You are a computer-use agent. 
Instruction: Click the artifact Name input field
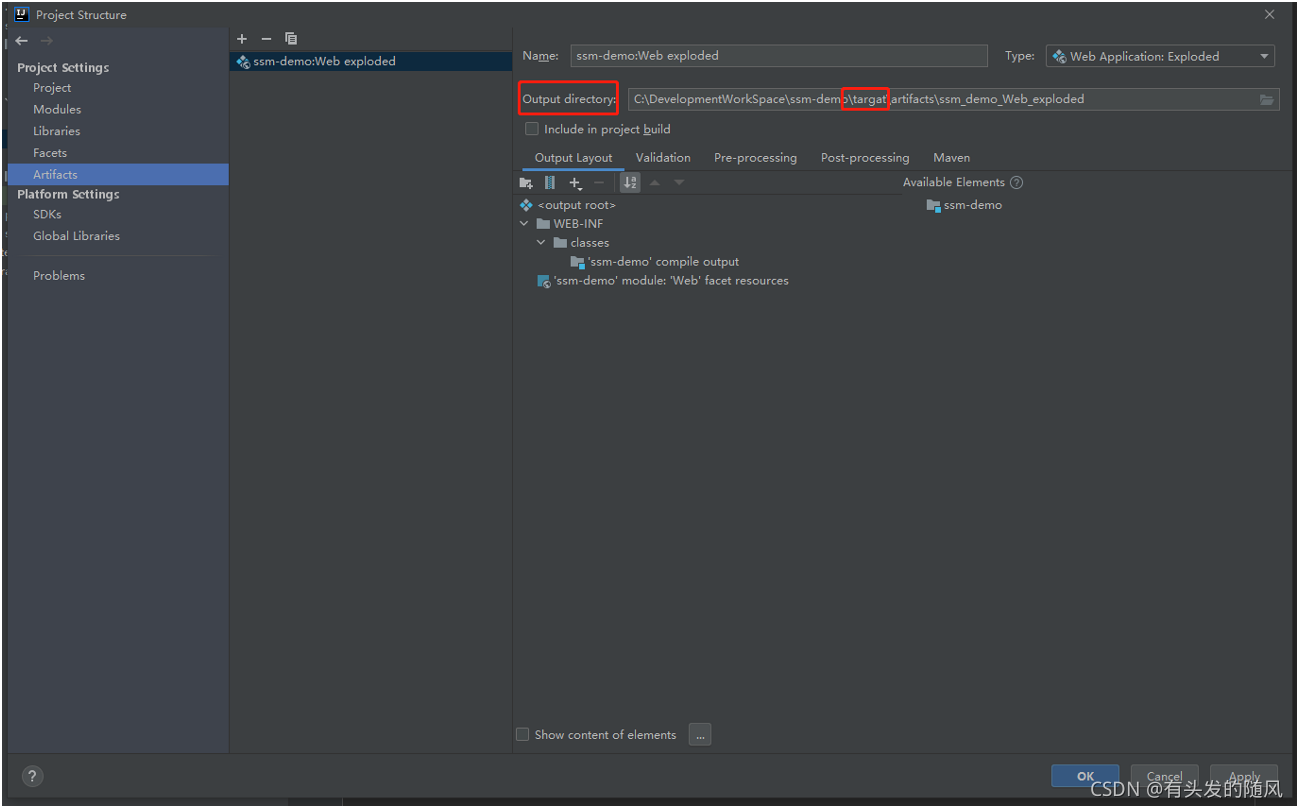779,56
